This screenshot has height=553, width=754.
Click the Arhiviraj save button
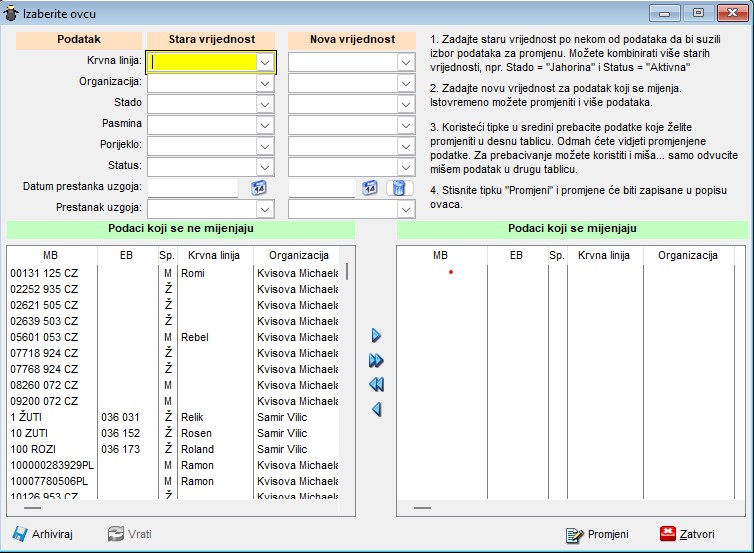pyautogui.click(x=44, y=534)
